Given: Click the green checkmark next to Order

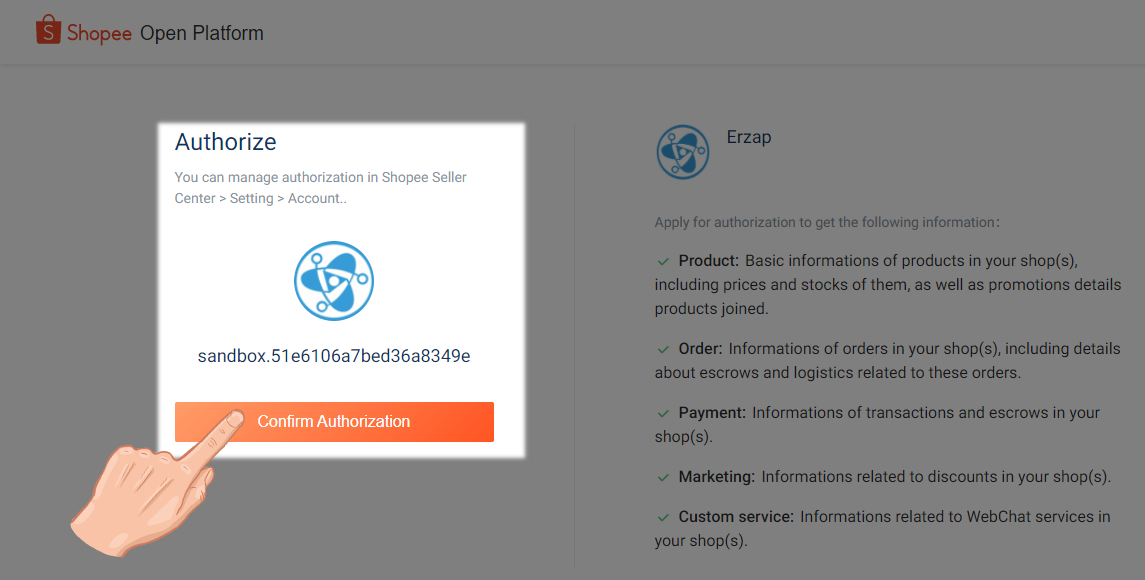Looking at the screenshot, I should pos(663,349).
